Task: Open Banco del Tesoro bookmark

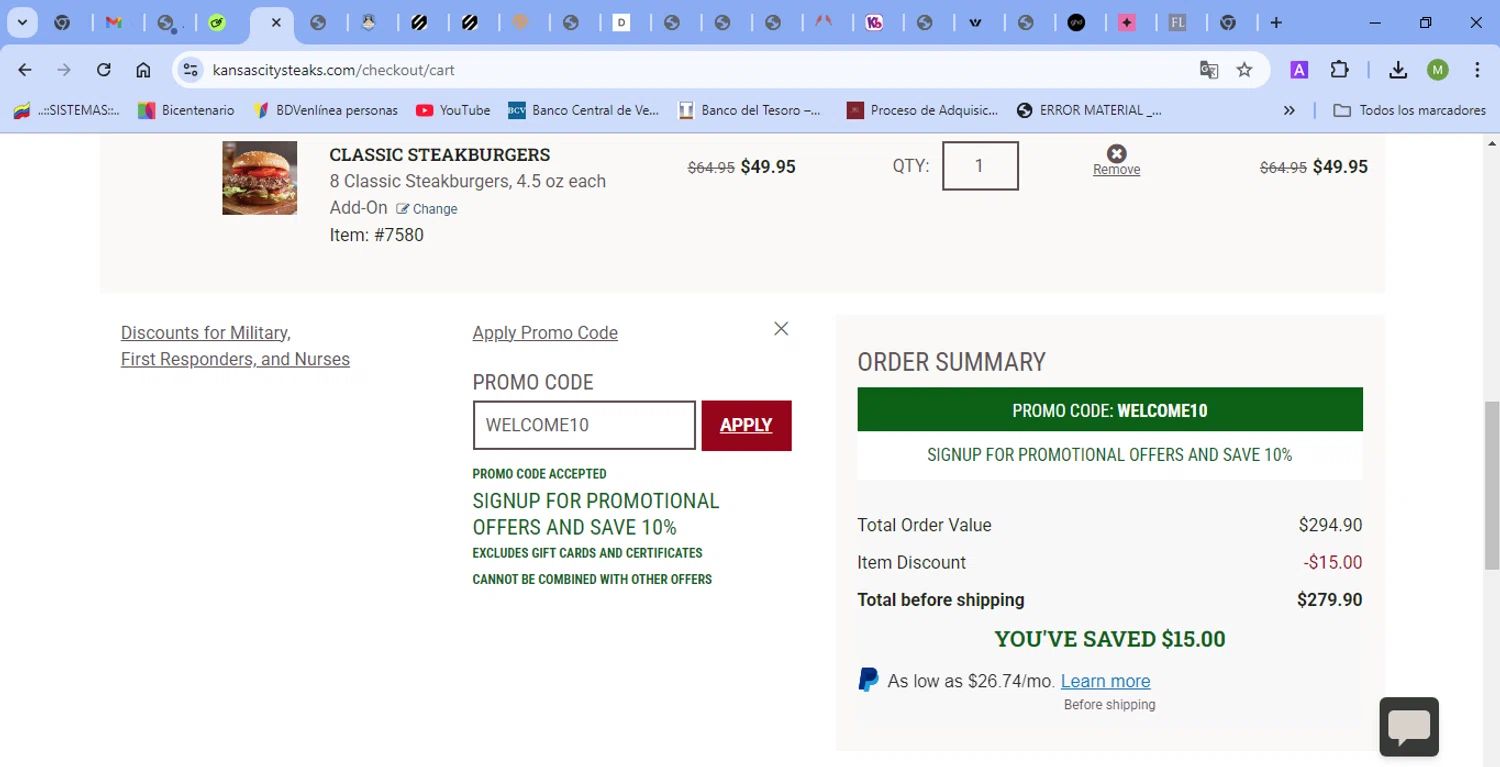Action: coord(749,110)
